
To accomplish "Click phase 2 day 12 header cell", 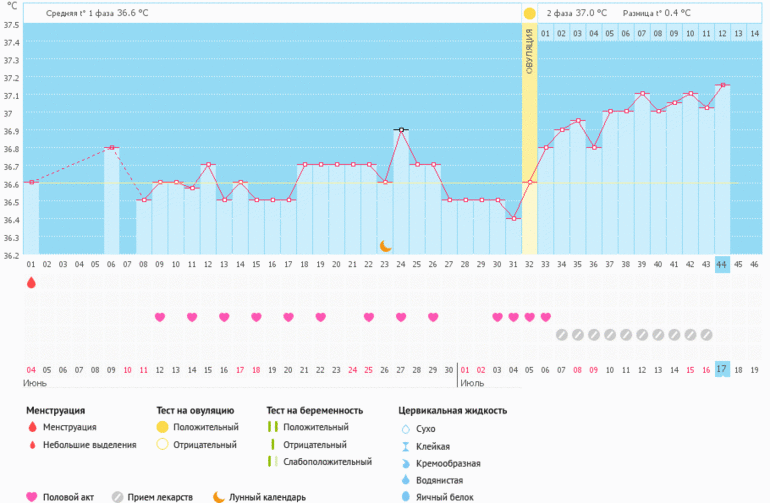I will 722,34.
